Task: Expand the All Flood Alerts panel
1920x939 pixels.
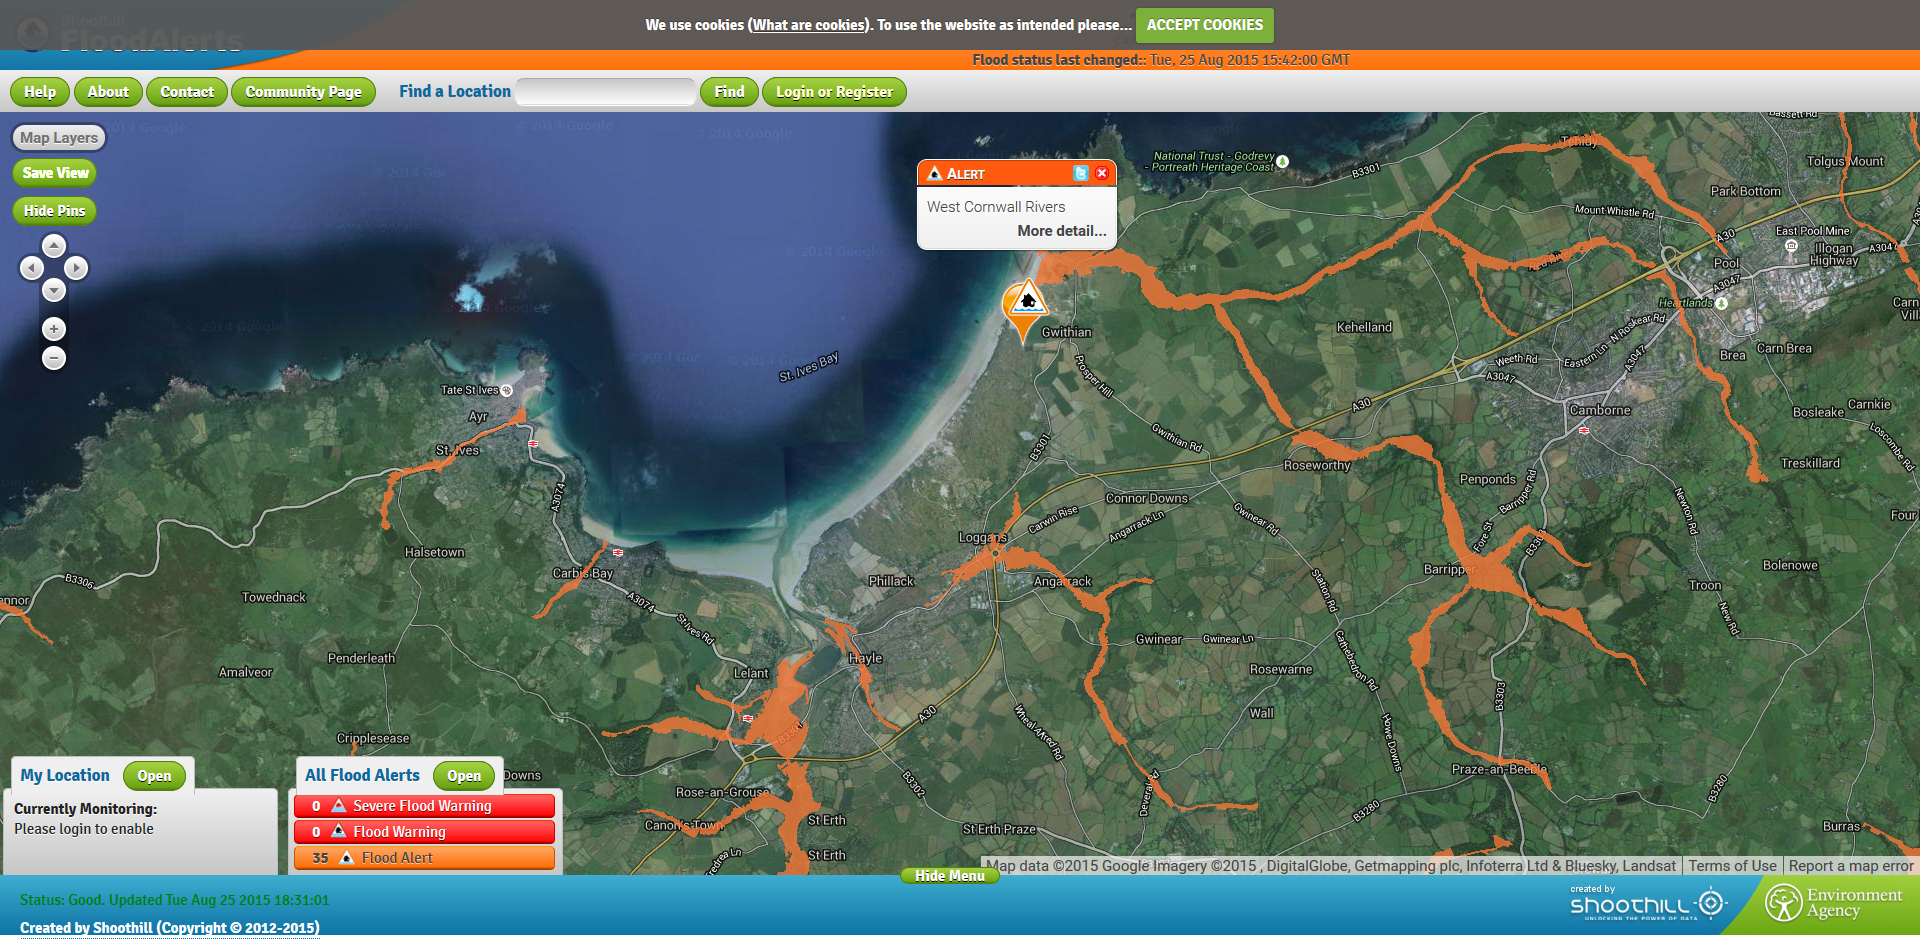Action: pos(463,776)
